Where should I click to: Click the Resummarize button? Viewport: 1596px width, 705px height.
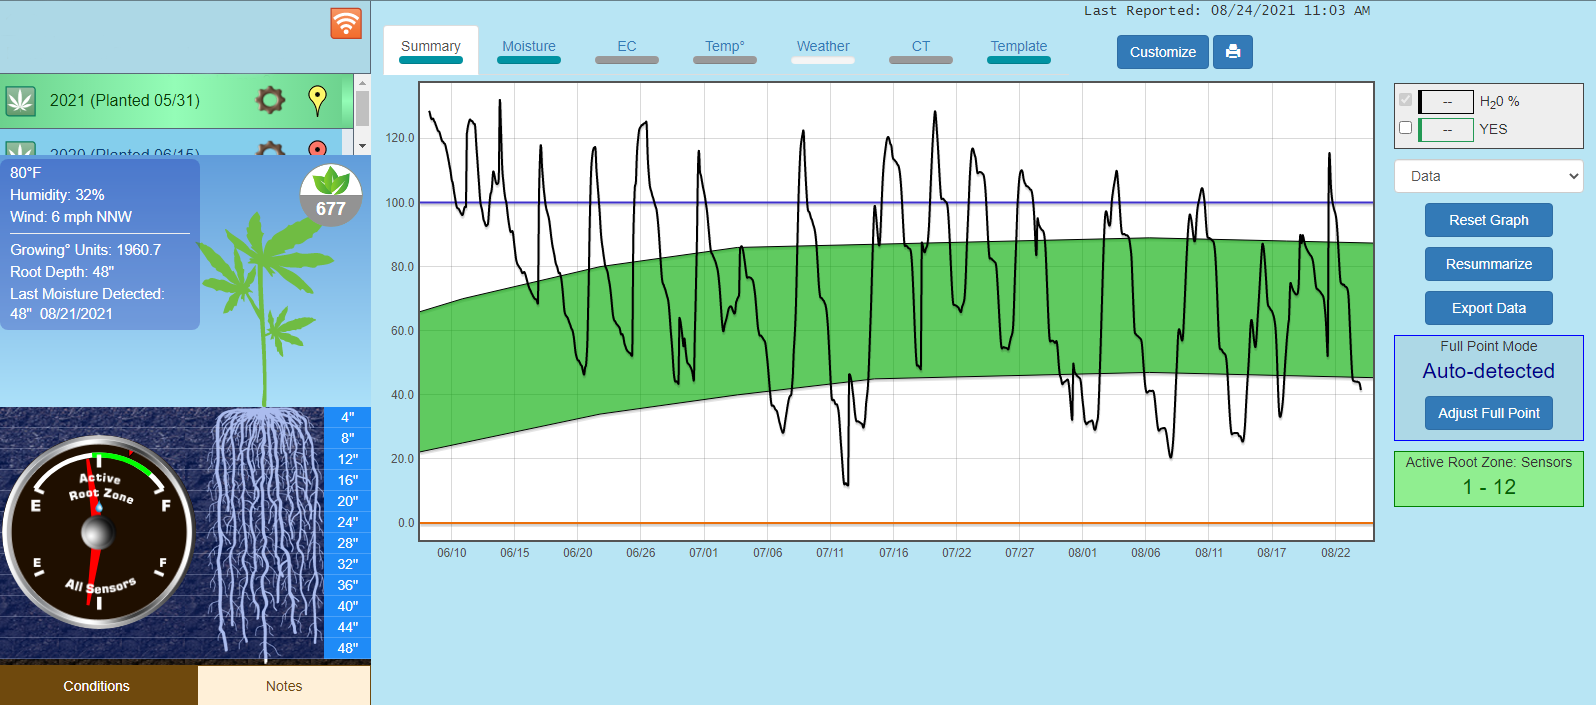click(x=1489, y=264)
